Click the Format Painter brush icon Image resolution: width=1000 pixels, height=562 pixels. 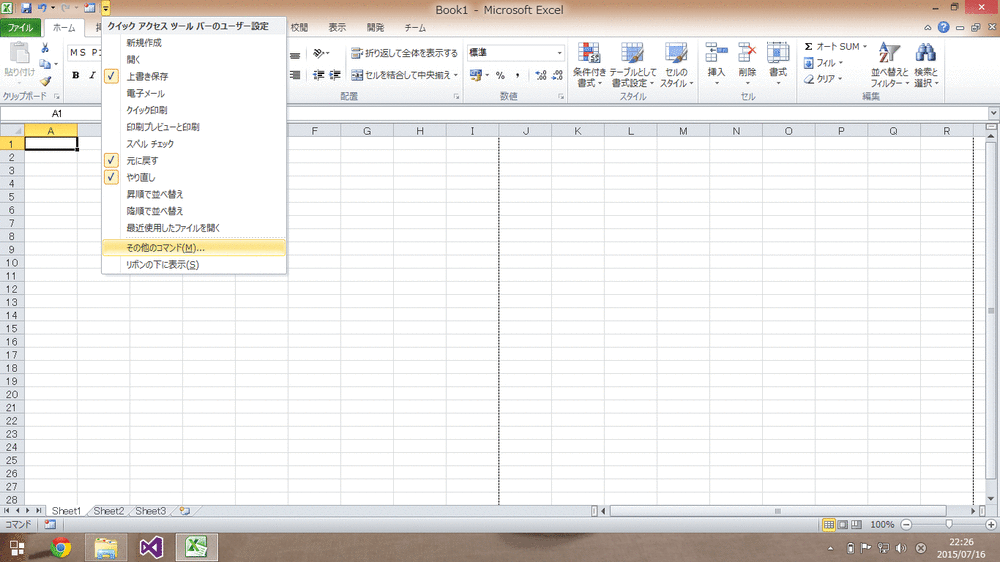[x=45, y=81]
